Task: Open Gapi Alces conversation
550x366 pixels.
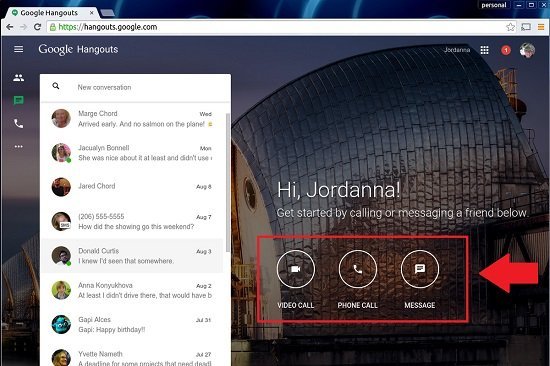Action: (132, 324)
